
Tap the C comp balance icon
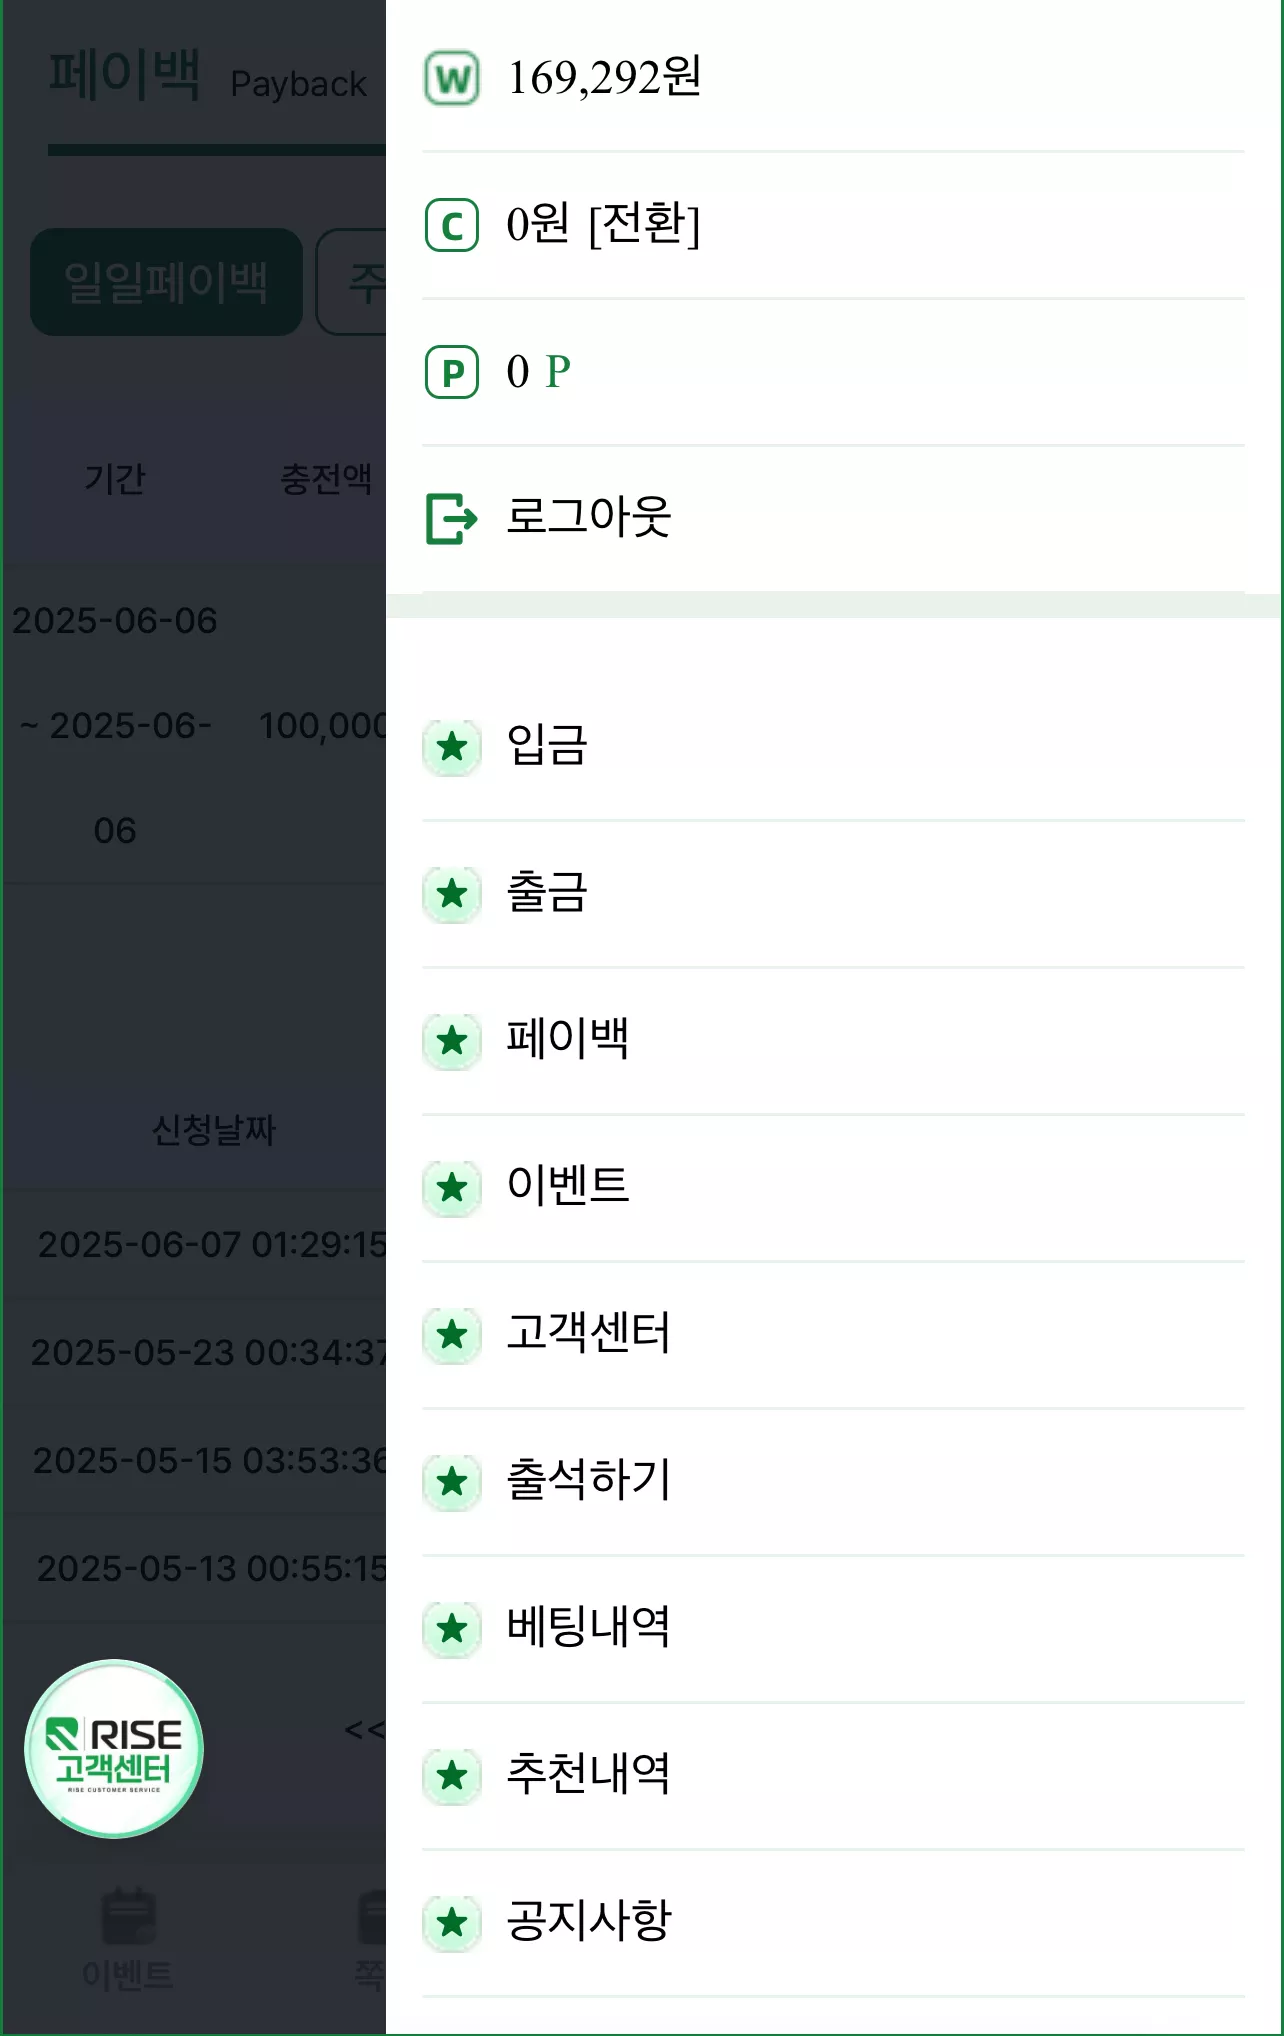452,225
